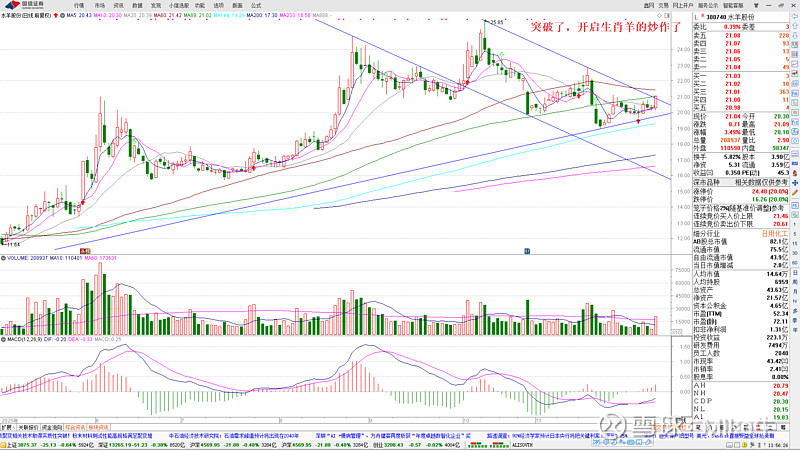Click the 涨停价 24.40 row
The image size is (800, 452).
pyautogui.click(x=741, y=192)
